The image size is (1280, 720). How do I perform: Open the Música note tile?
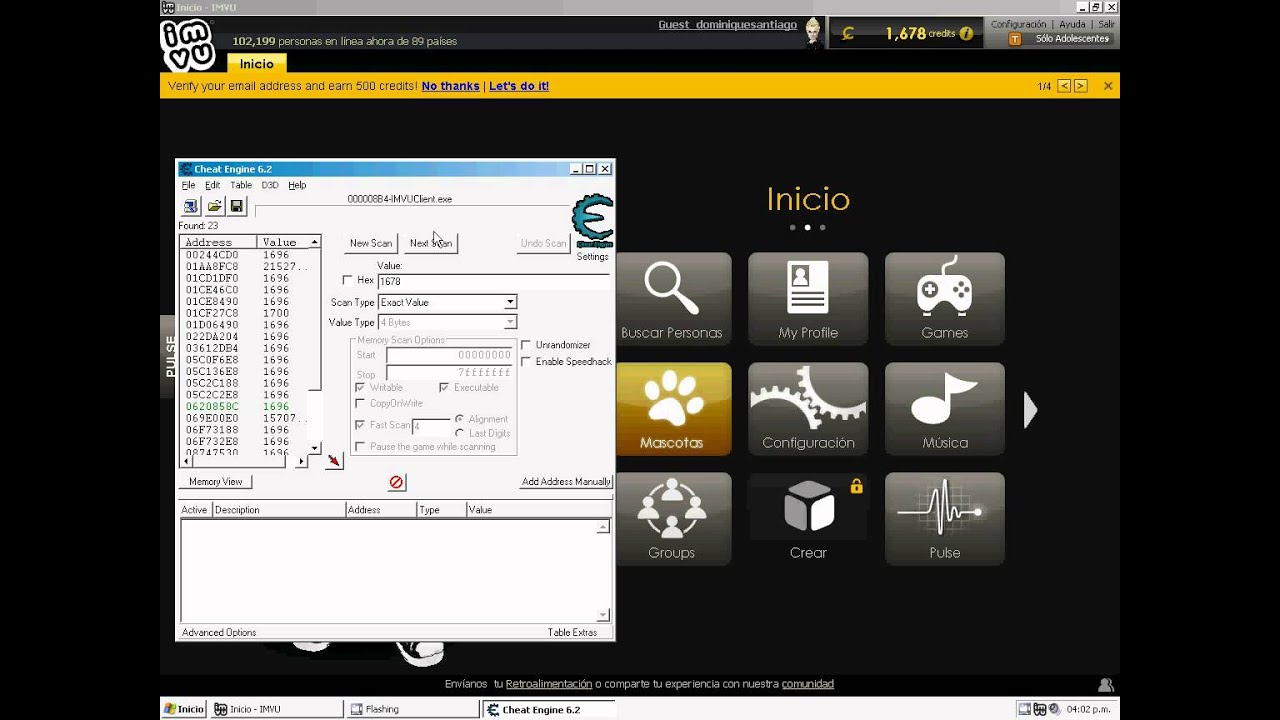945,409
